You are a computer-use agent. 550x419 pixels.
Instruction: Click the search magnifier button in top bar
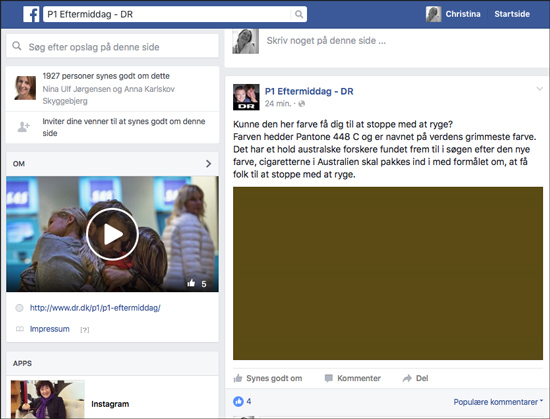coord(299,14)
